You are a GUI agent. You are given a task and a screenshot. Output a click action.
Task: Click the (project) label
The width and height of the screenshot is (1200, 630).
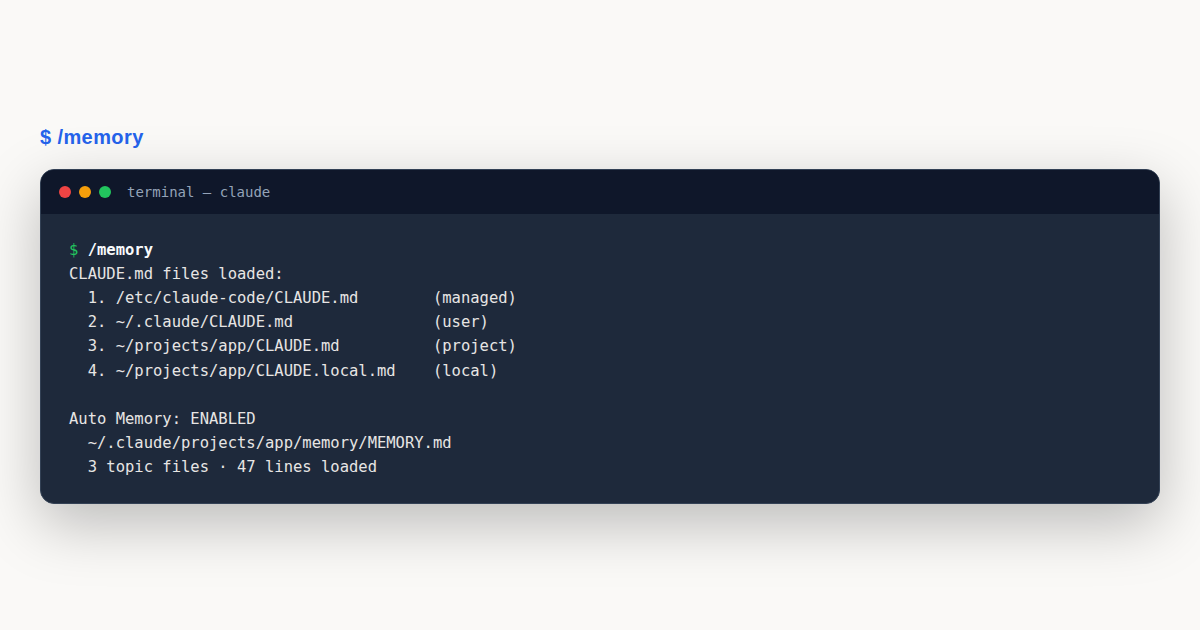click(x=475, y=346)
